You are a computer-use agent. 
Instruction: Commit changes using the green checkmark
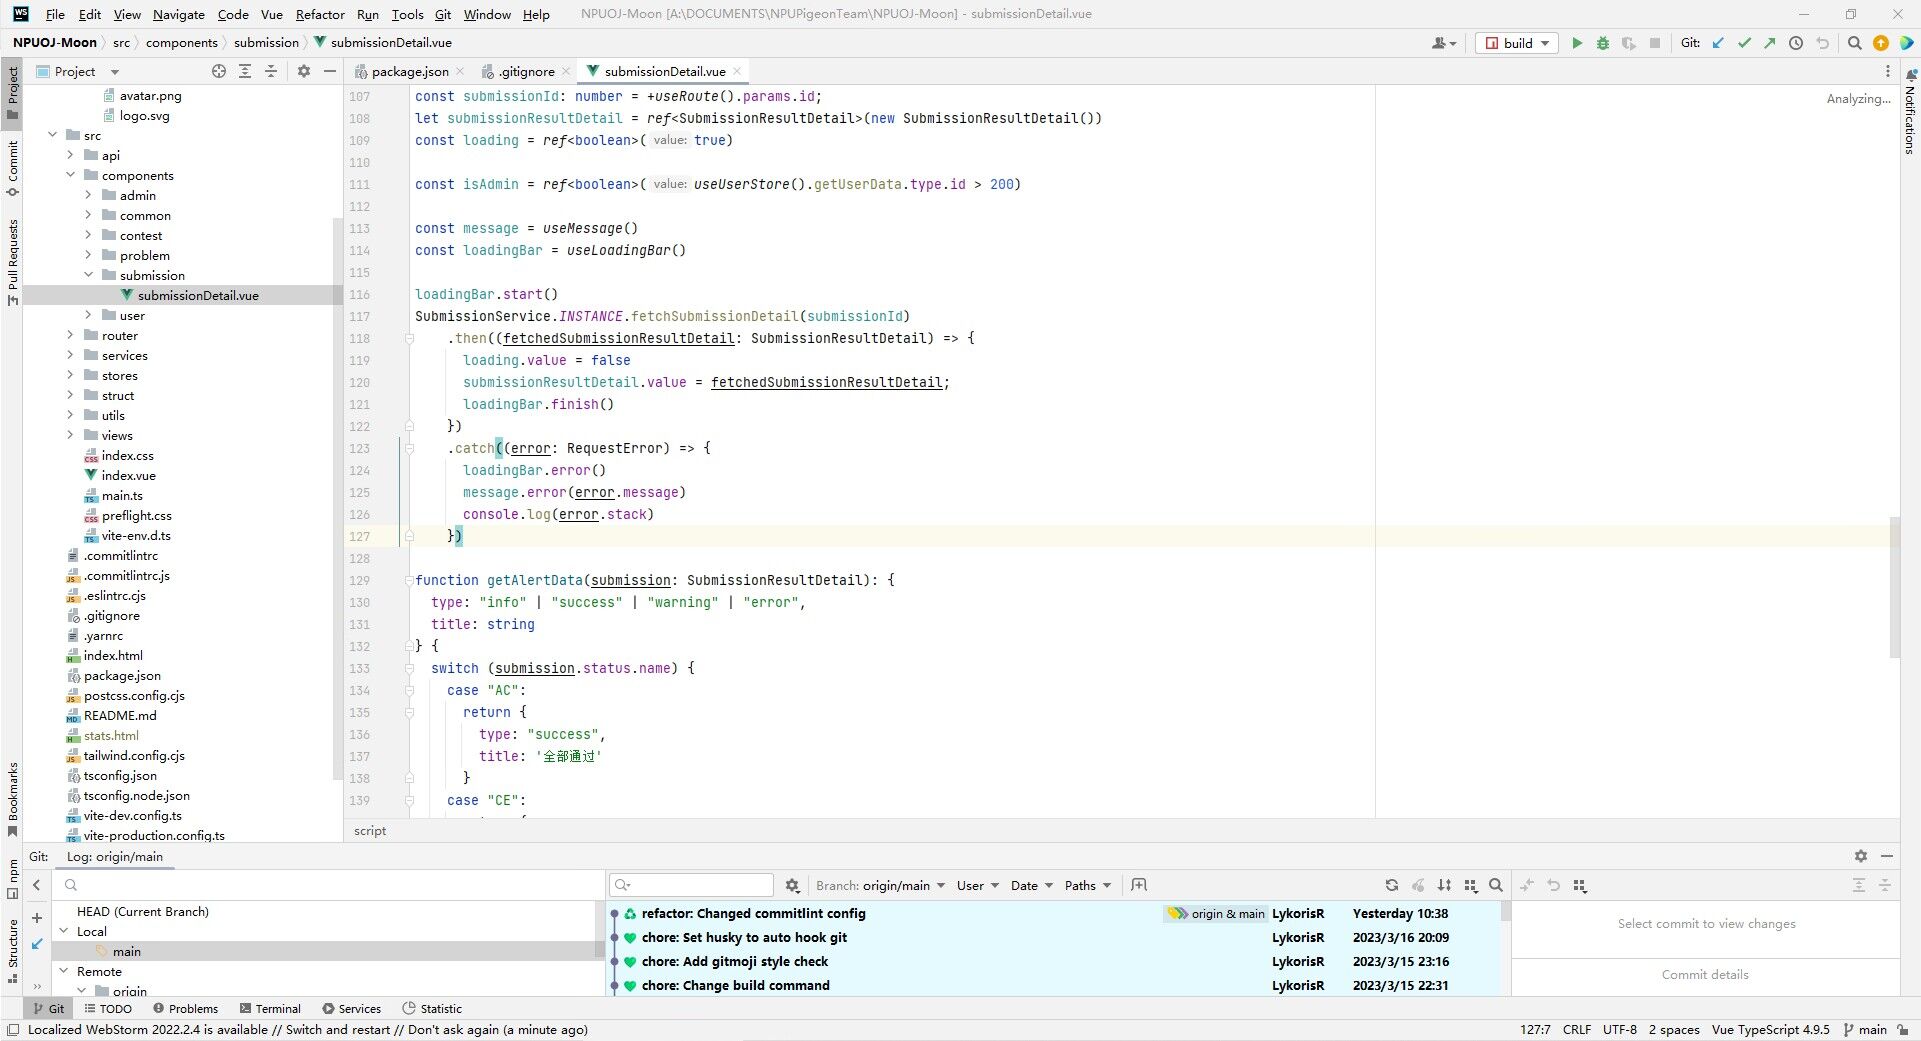[x=1744, y=43]
